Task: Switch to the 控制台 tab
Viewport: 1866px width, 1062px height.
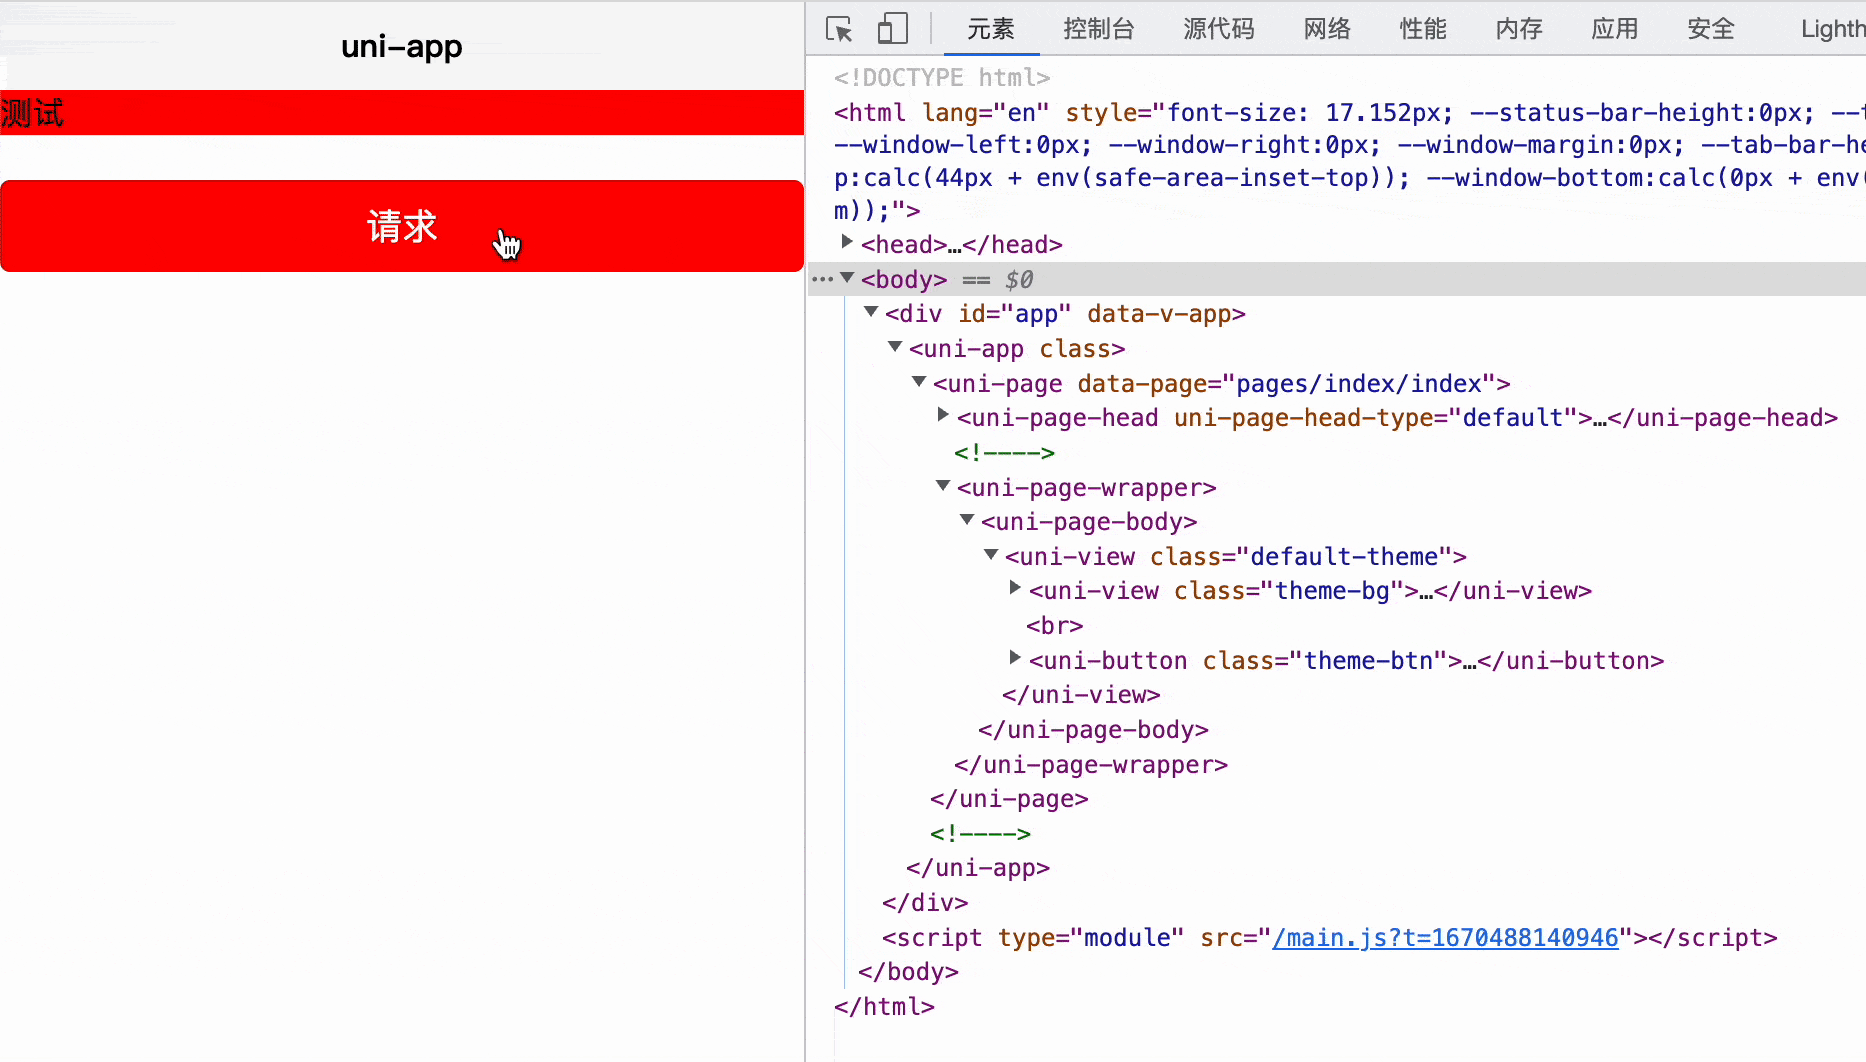Action: pos(1099,29)
